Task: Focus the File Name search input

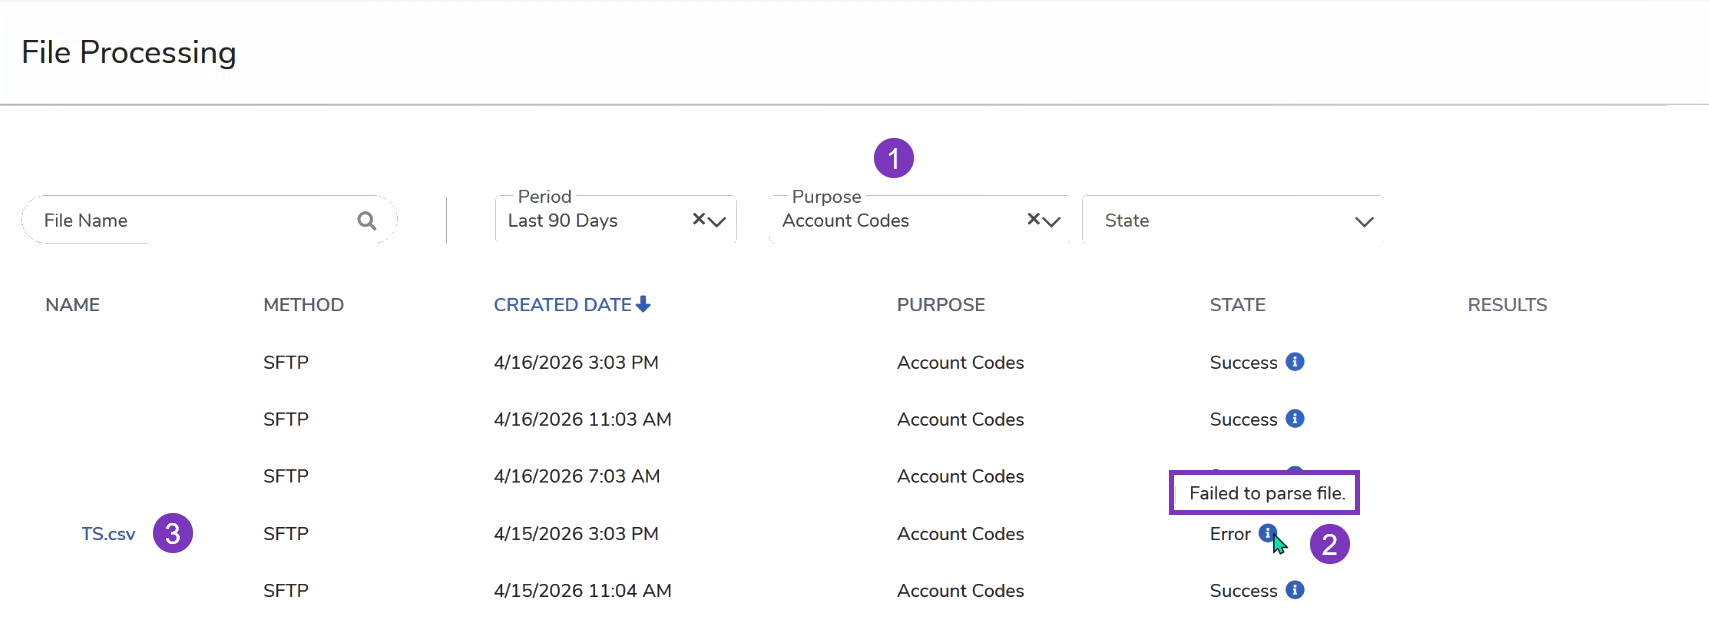Action: [x=190, y=221]
